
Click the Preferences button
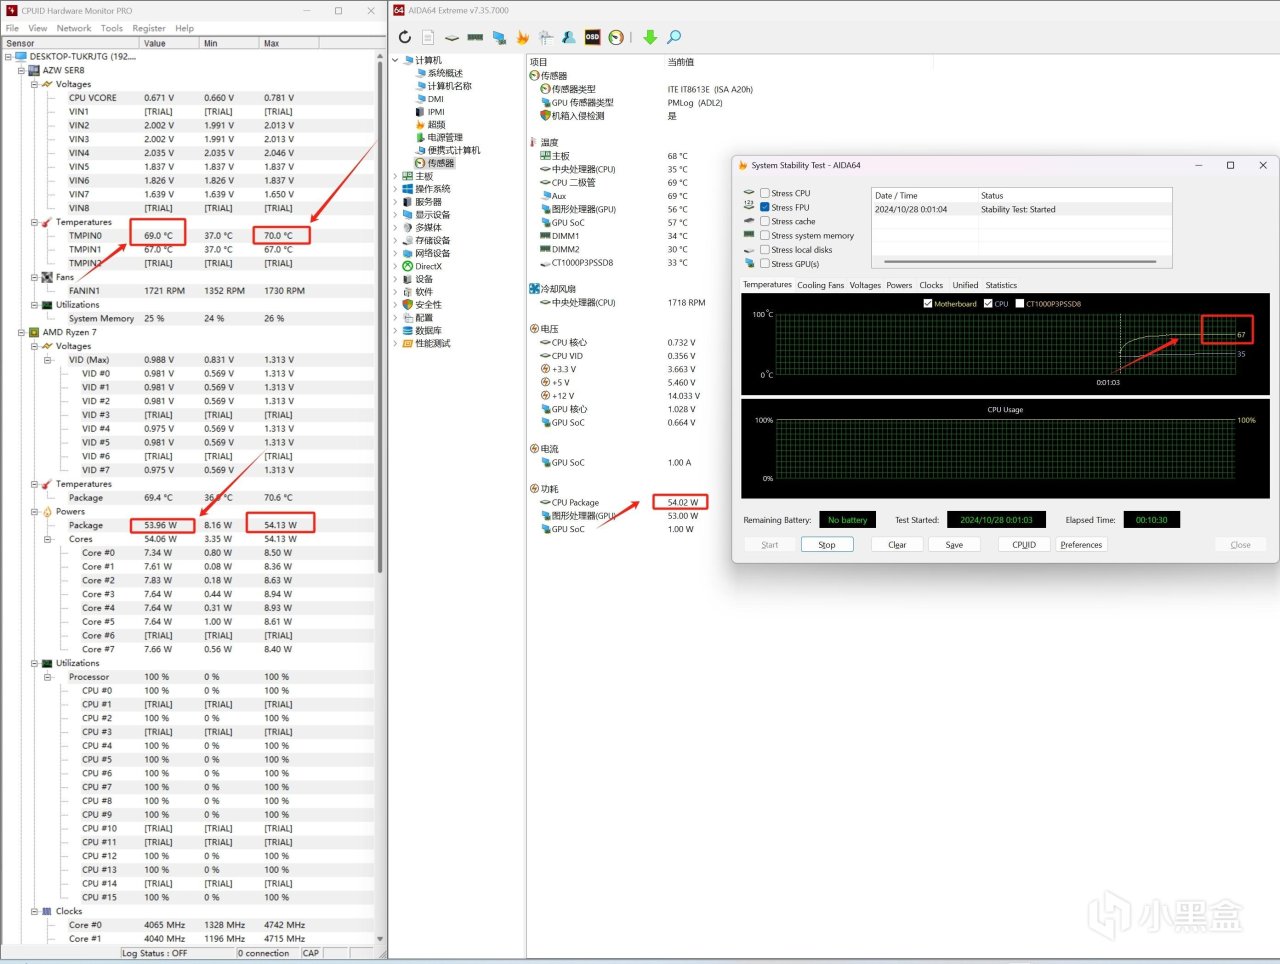pos(1081,545)
